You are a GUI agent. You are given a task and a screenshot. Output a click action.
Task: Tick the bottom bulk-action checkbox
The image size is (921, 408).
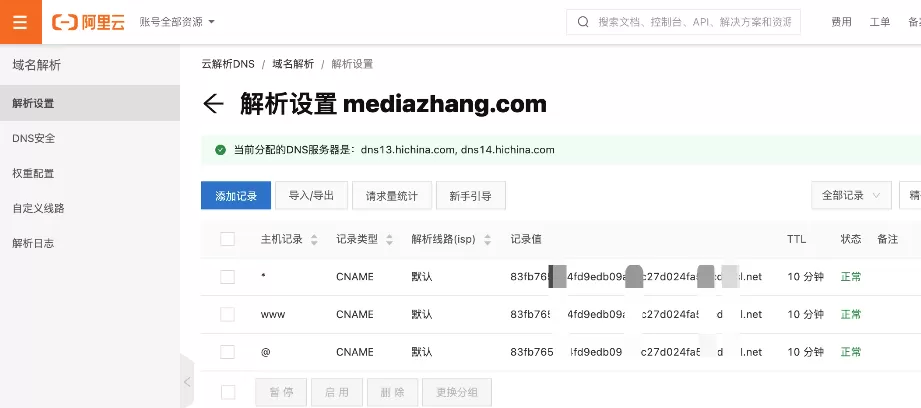point(227,392)
